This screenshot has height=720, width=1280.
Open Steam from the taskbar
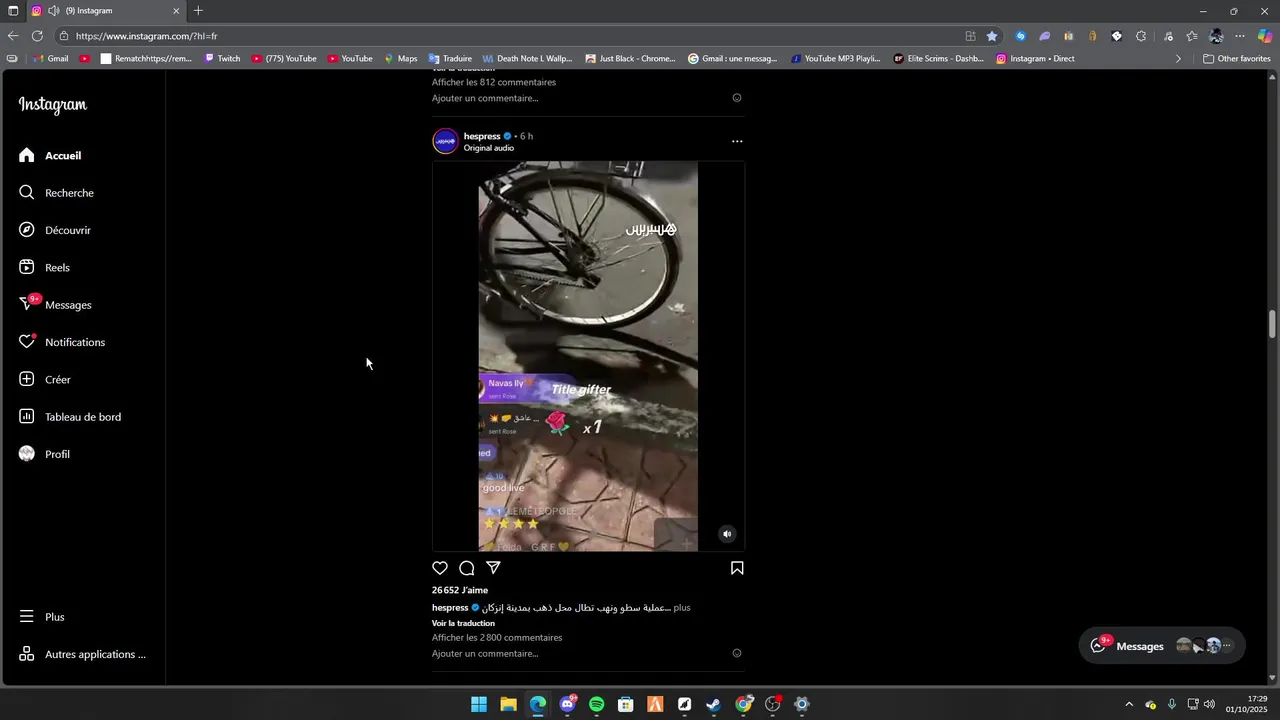pyautogui.click(x=713, y=704)
